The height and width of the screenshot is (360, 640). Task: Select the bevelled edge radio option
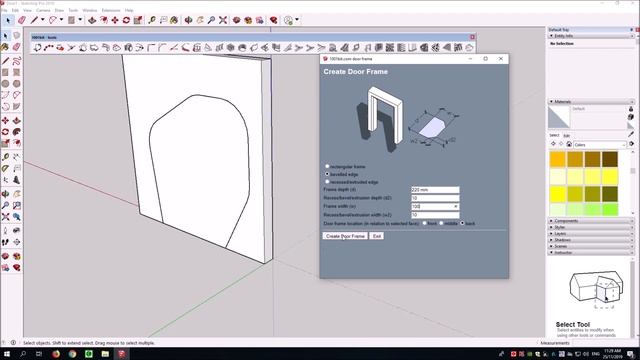tap(327, 174)
